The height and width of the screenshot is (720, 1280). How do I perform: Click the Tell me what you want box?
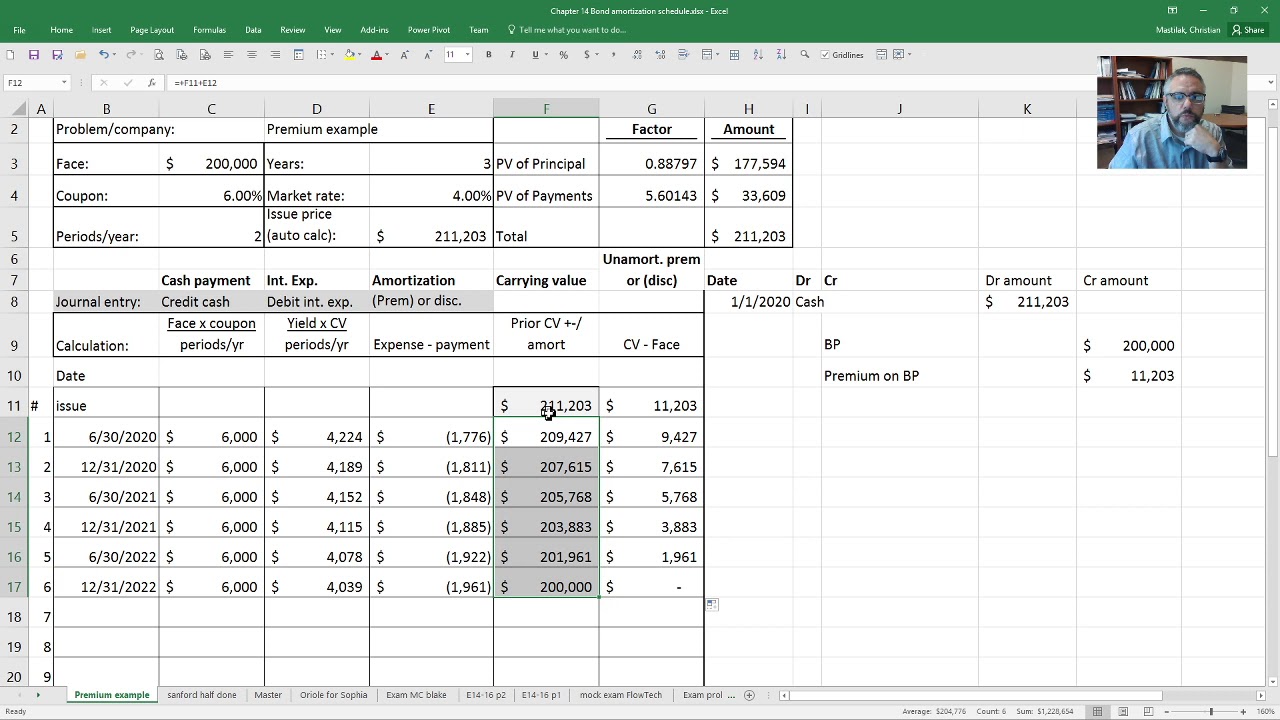coord(566,30)
